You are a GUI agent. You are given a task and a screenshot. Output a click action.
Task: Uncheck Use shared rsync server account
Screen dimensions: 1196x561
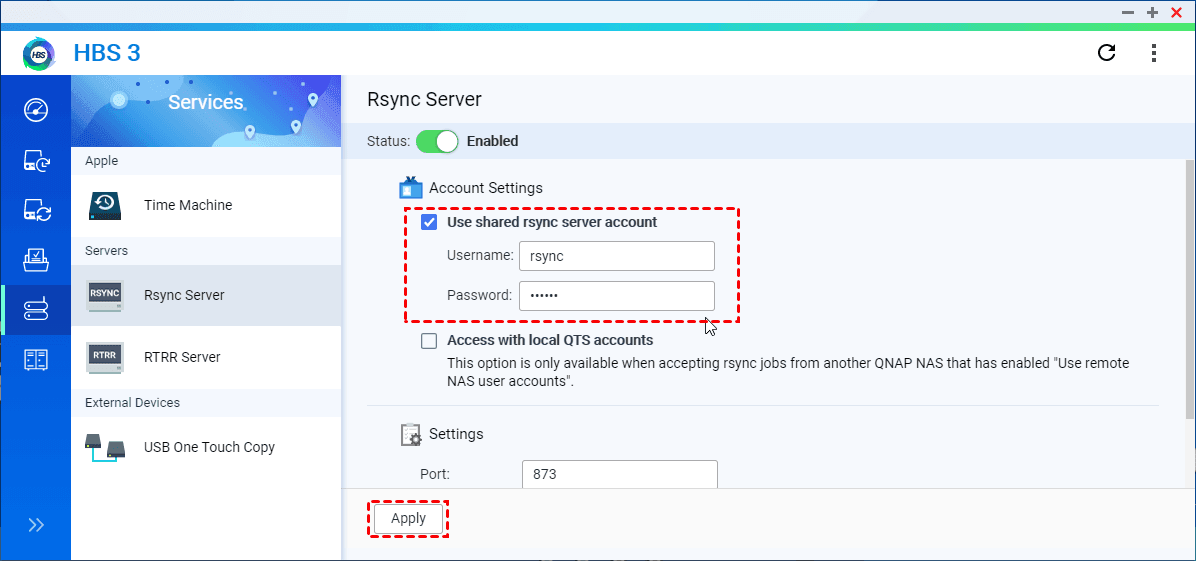[430, 222]
